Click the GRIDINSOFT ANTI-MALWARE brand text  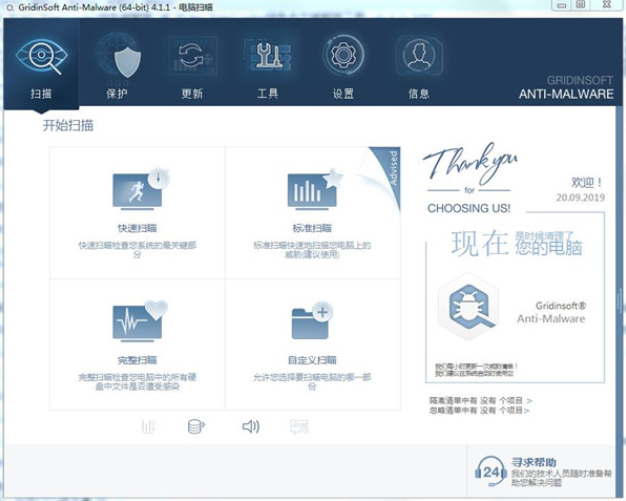pyautogui.click(x=566, y=88)
